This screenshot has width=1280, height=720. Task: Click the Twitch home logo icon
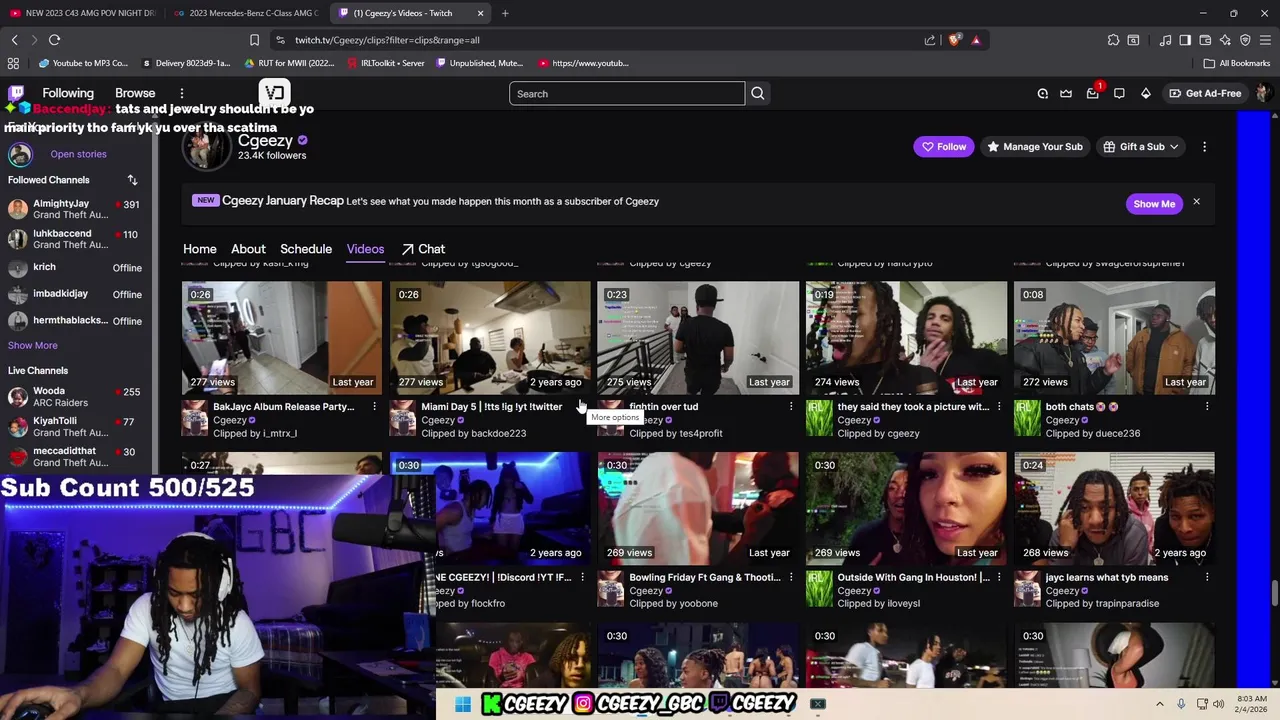click(16, 93)
